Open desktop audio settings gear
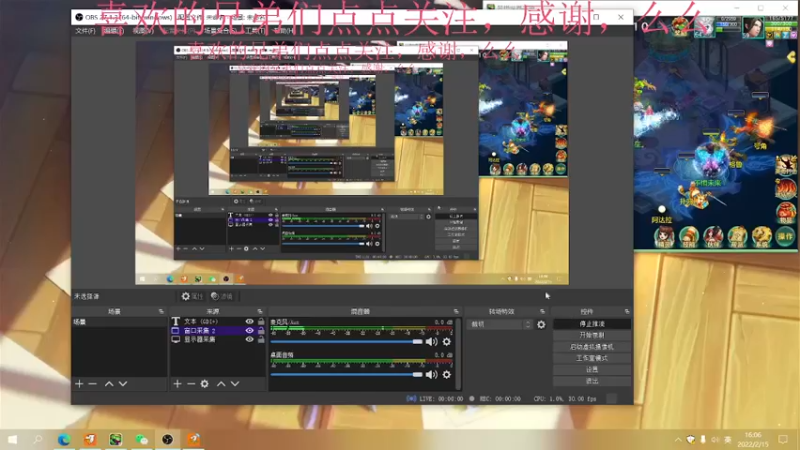800x450 pixels. (x=446, y=374)
